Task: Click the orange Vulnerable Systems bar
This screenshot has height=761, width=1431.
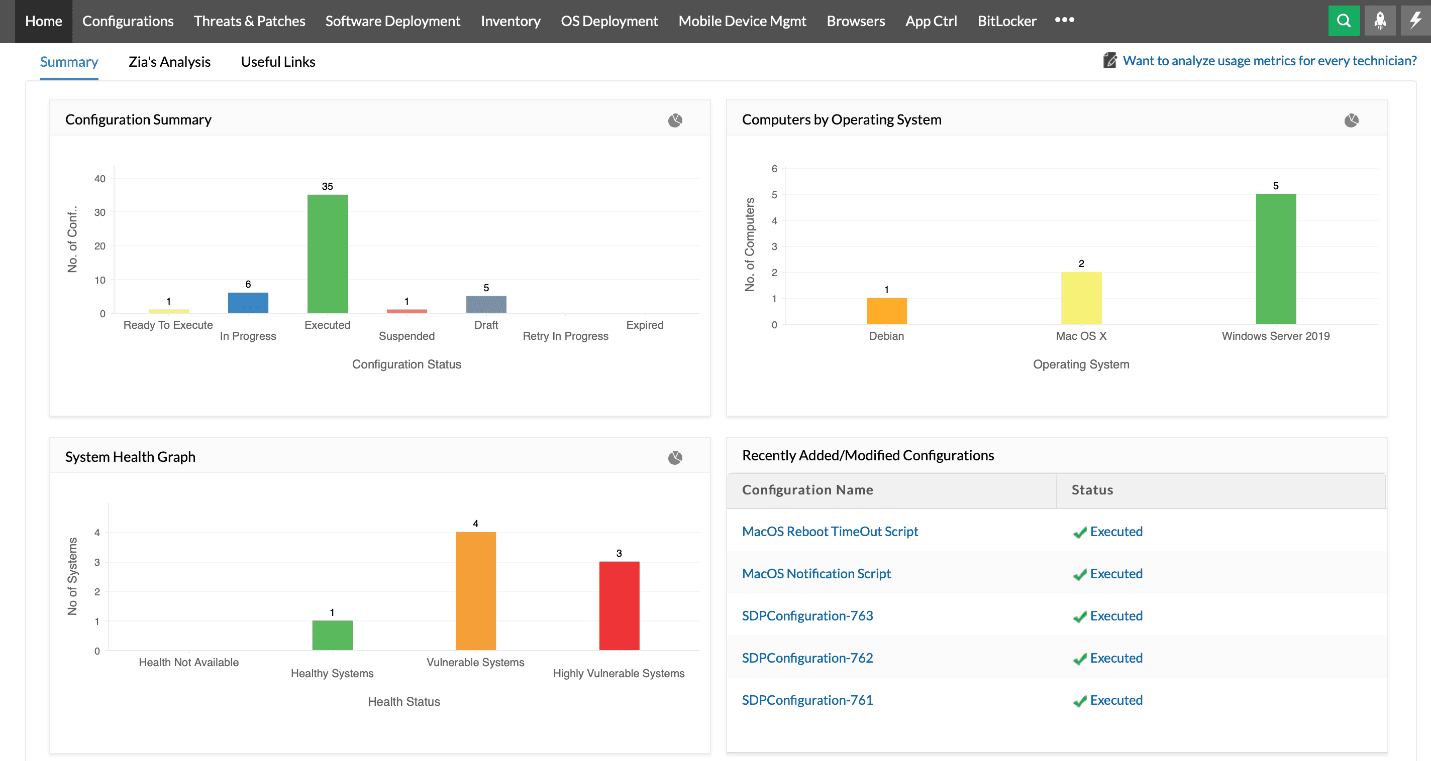Action: click(475, 591)
